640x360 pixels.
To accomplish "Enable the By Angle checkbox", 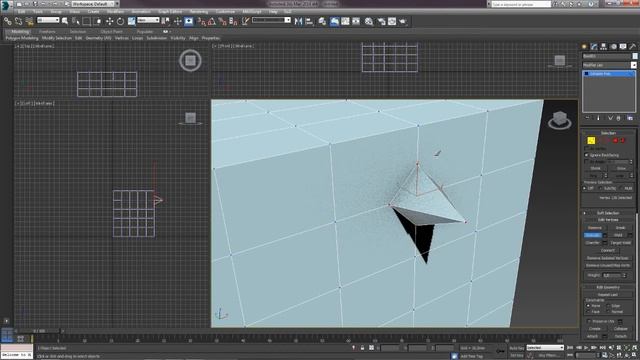I will 587,162.
